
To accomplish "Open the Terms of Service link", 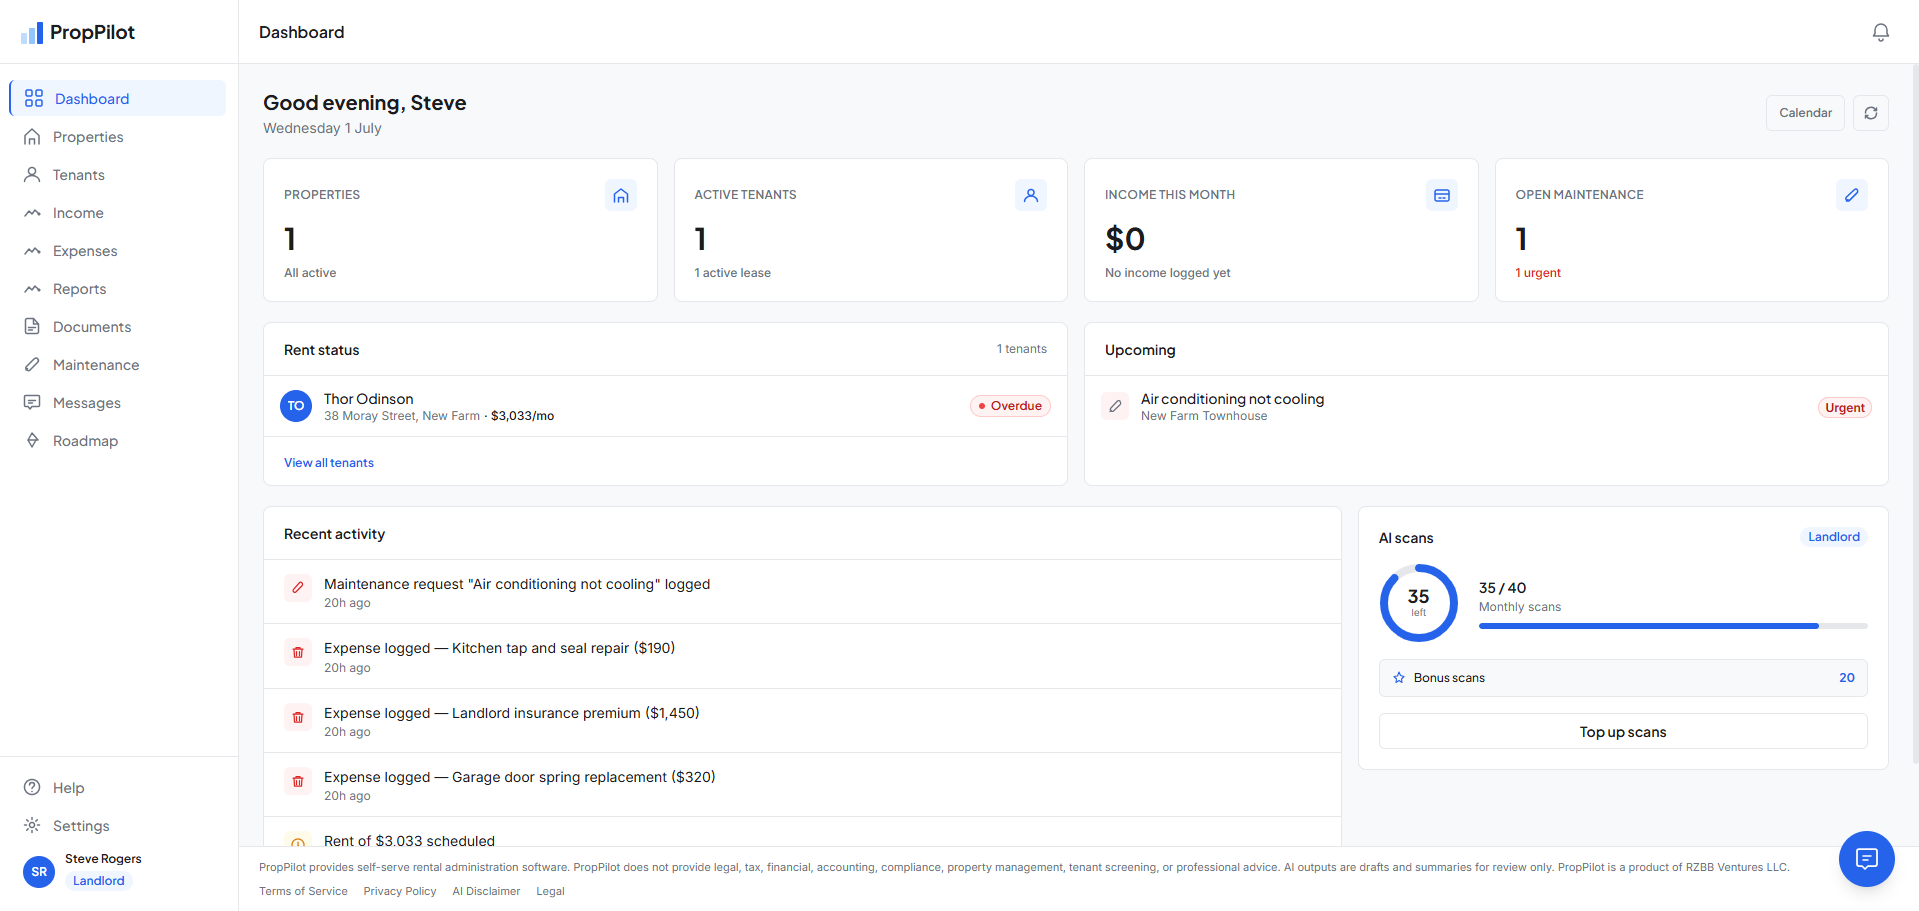I will point(303,891).
